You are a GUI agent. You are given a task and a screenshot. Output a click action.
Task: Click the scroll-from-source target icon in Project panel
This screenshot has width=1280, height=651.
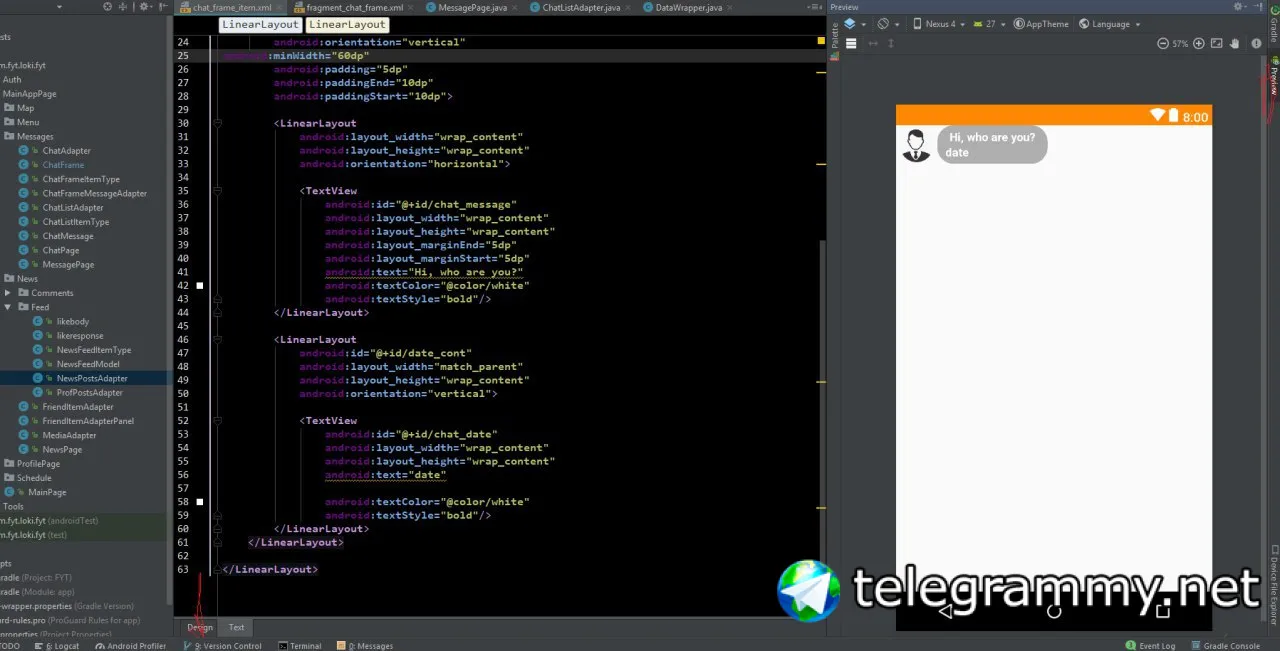click(x=108, y=7)
